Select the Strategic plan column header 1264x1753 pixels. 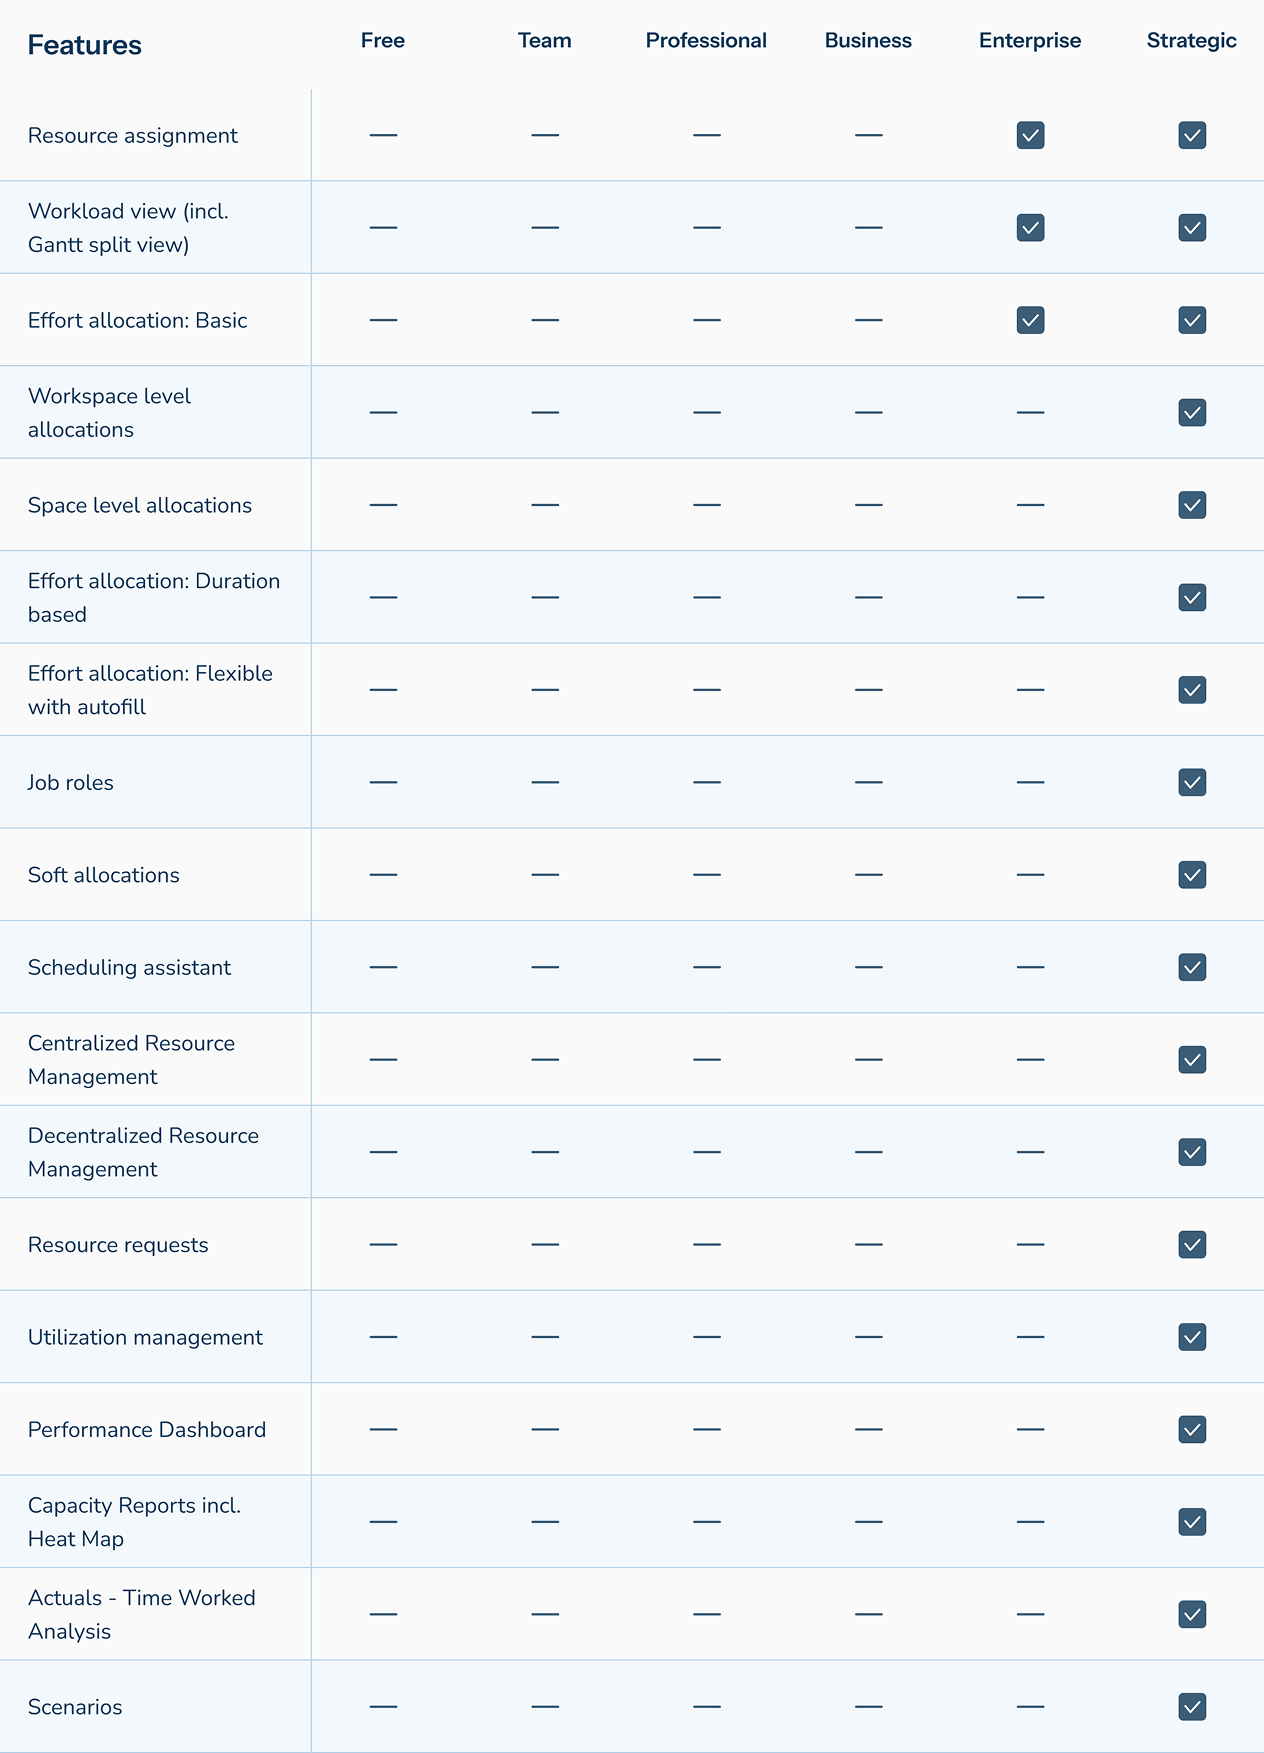1192,41
